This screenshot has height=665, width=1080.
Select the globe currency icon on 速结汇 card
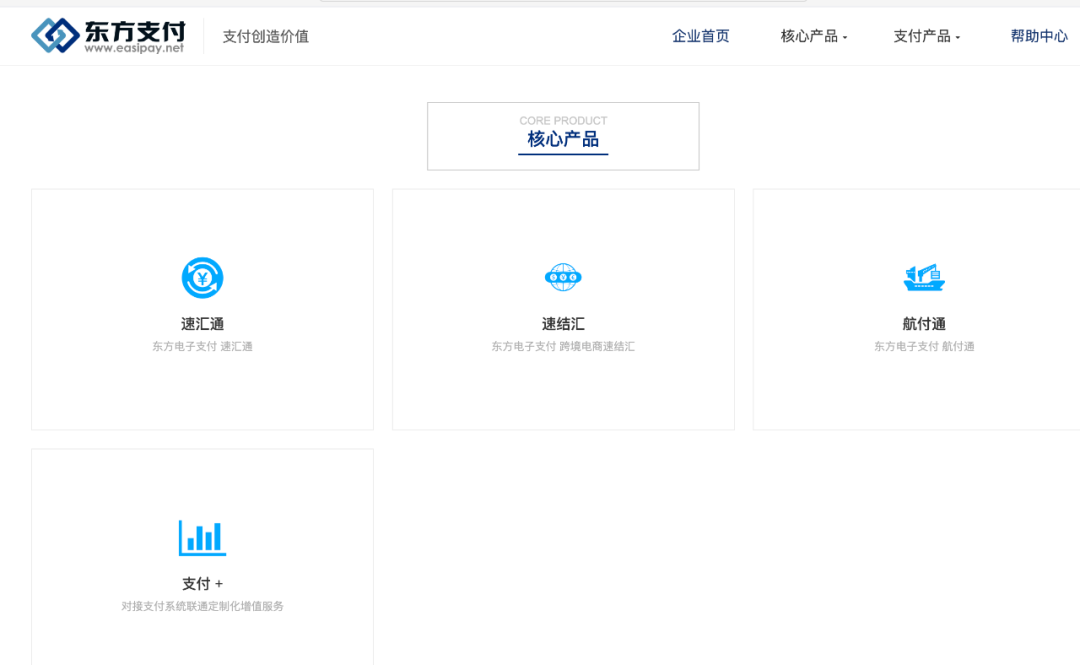pyautogui.click(x=563, y=277)
